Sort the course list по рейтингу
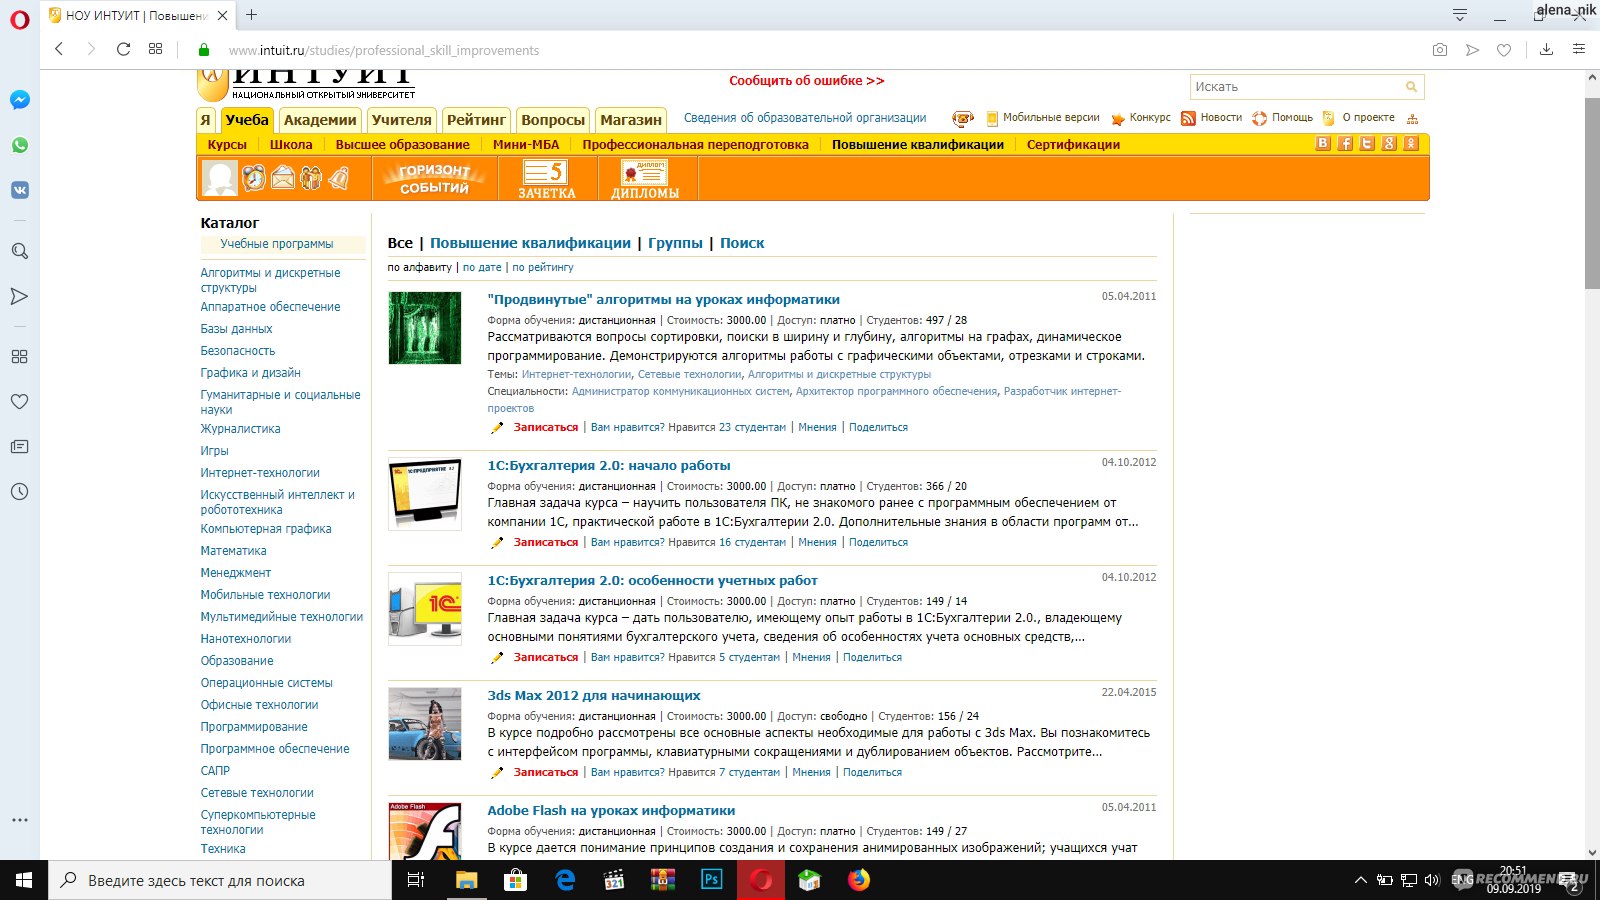Image resolution: width=1600 pixels, height=900 pixels. [x=543, y=267]
